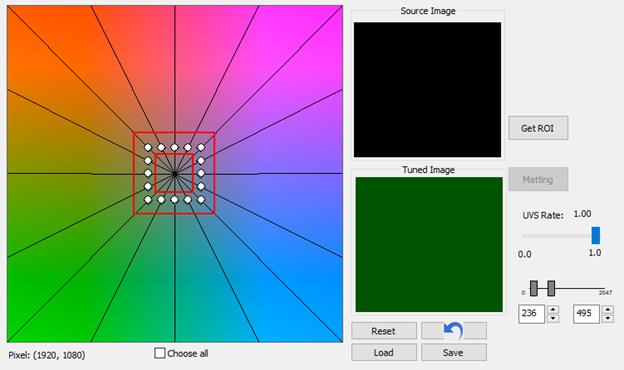This screenshot has width=624, height=370.
Task: Click the Get ROI button
Action: tap(538, 128)
